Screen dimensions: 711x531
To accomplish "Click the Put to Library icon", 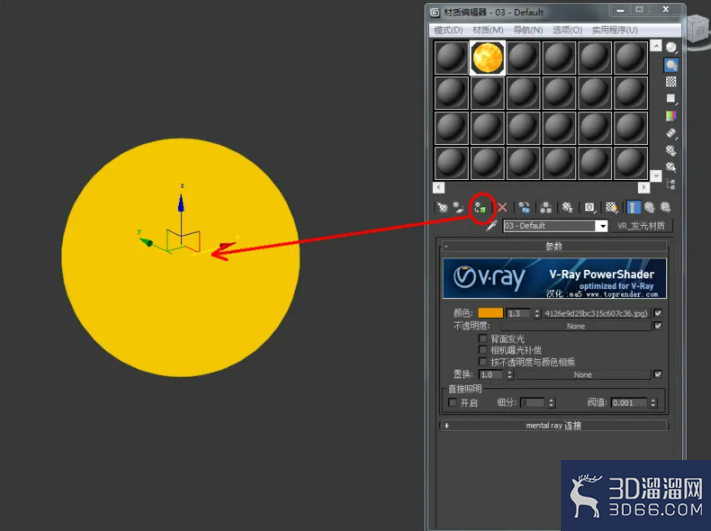I will (567, 208).
